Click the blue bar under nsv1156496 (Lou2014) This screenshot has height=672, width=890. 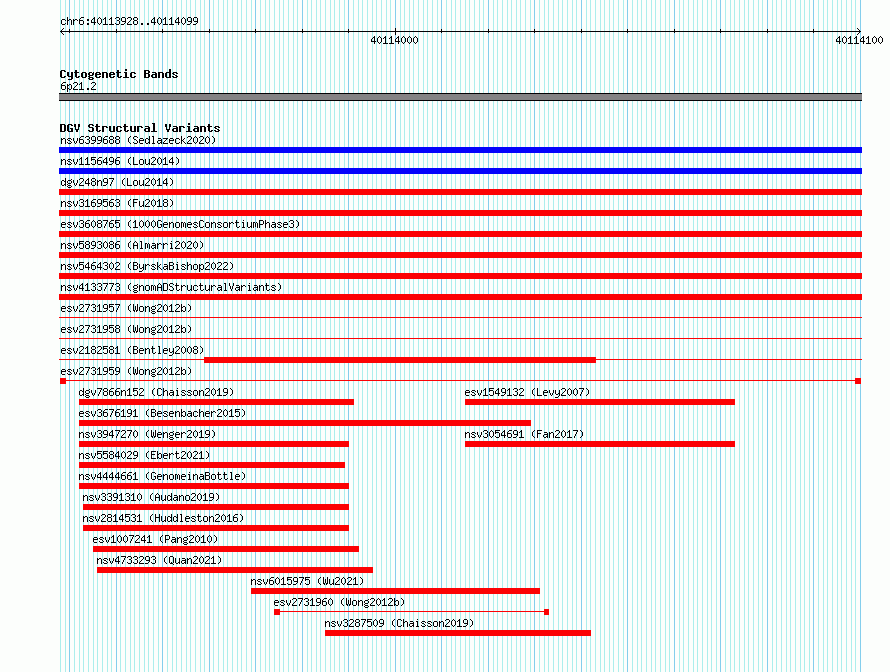click(460, 171)
